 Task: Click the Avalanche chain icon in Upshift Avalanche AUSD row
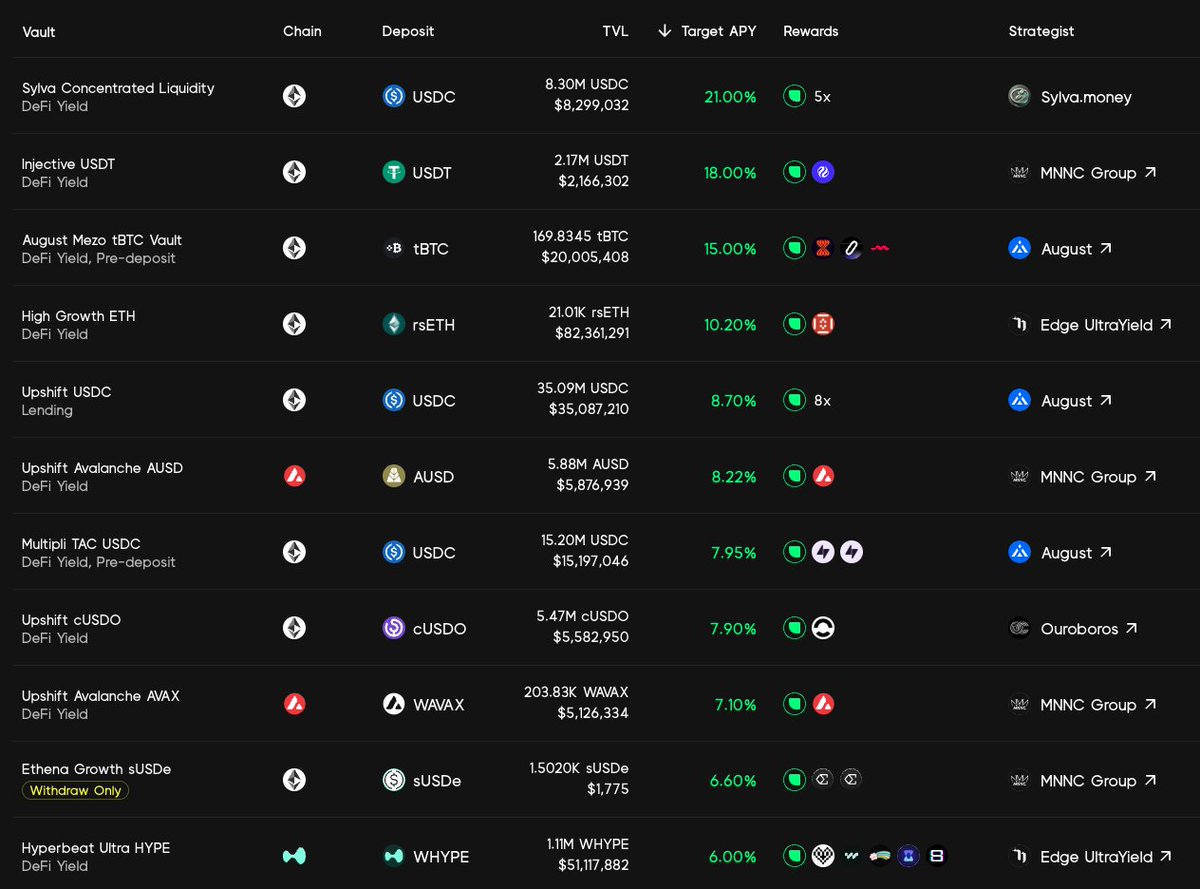294,476
